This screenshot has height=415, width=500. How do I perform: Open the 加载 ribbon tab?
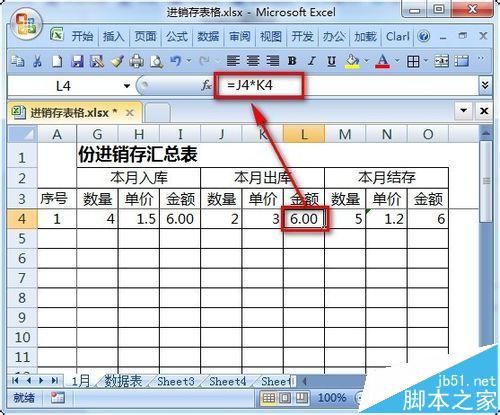pos(365,36)
